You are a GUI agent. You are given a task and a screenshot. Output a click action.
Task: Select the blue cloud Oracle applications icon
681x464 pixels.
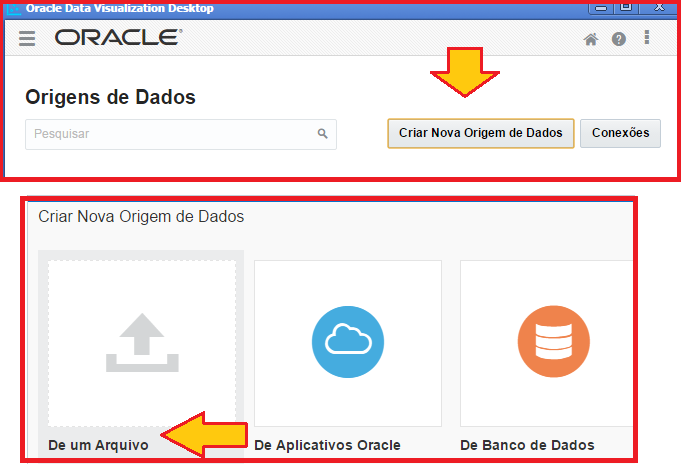[348, 342]
